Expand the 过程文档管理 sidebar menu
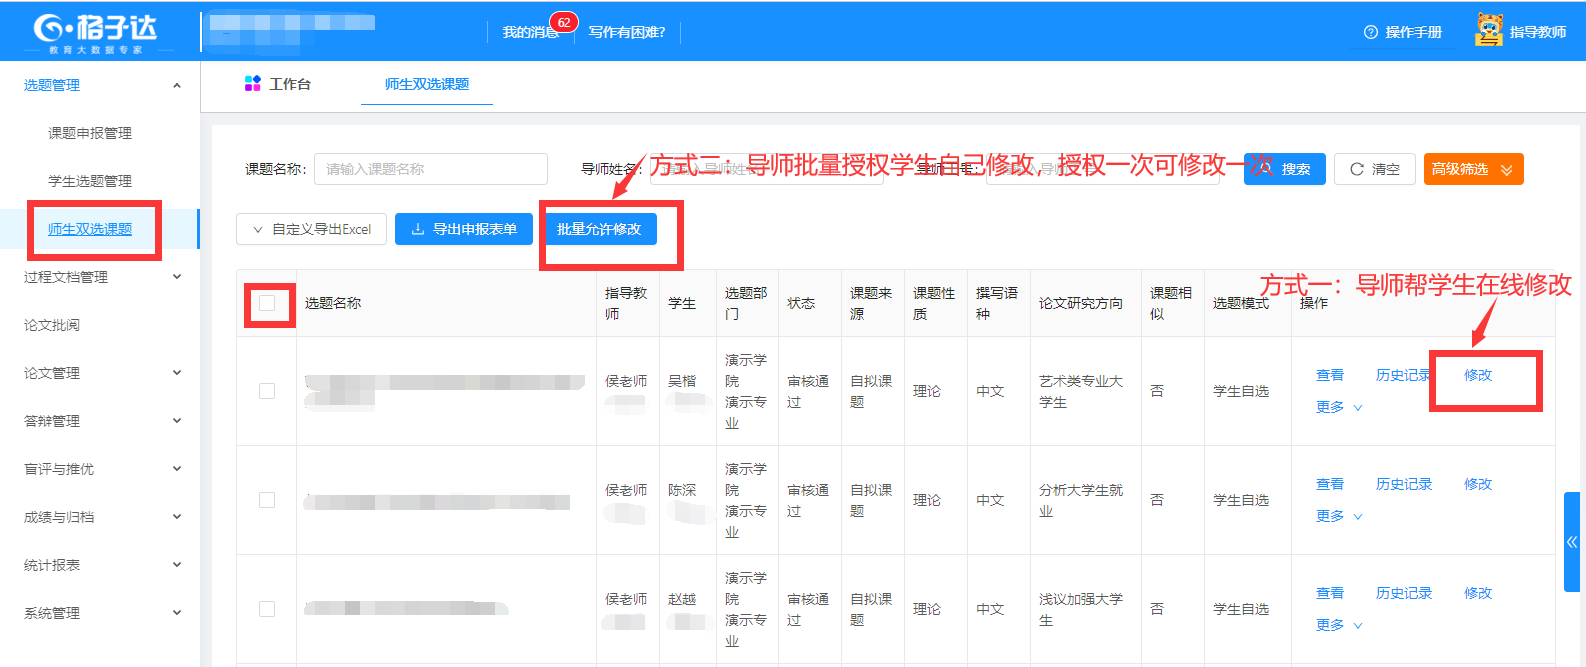The height and width of the screenshot is (667, 1586). [100, 277]
